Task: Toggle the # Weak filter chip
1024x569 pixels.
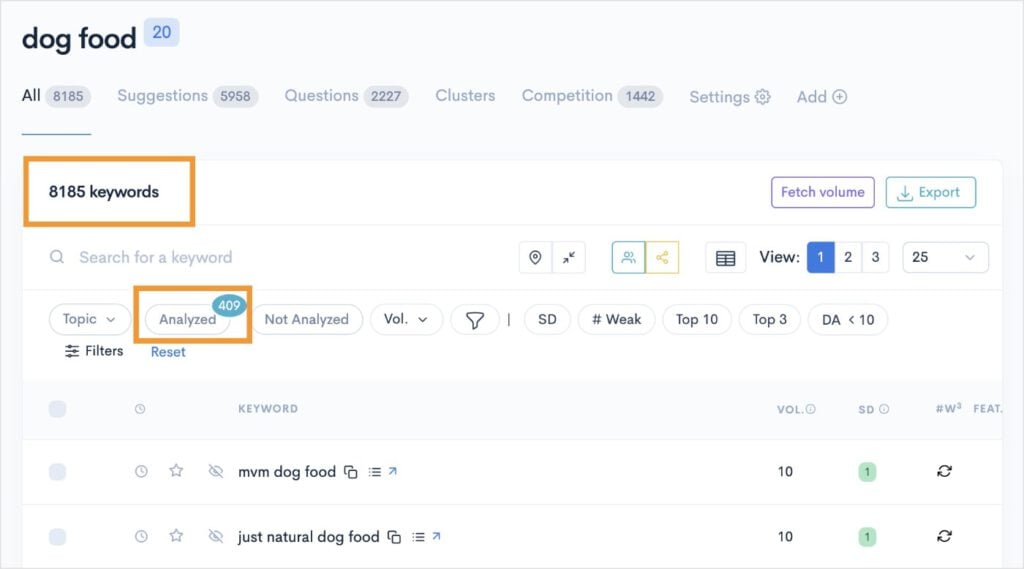Action: 616,319
